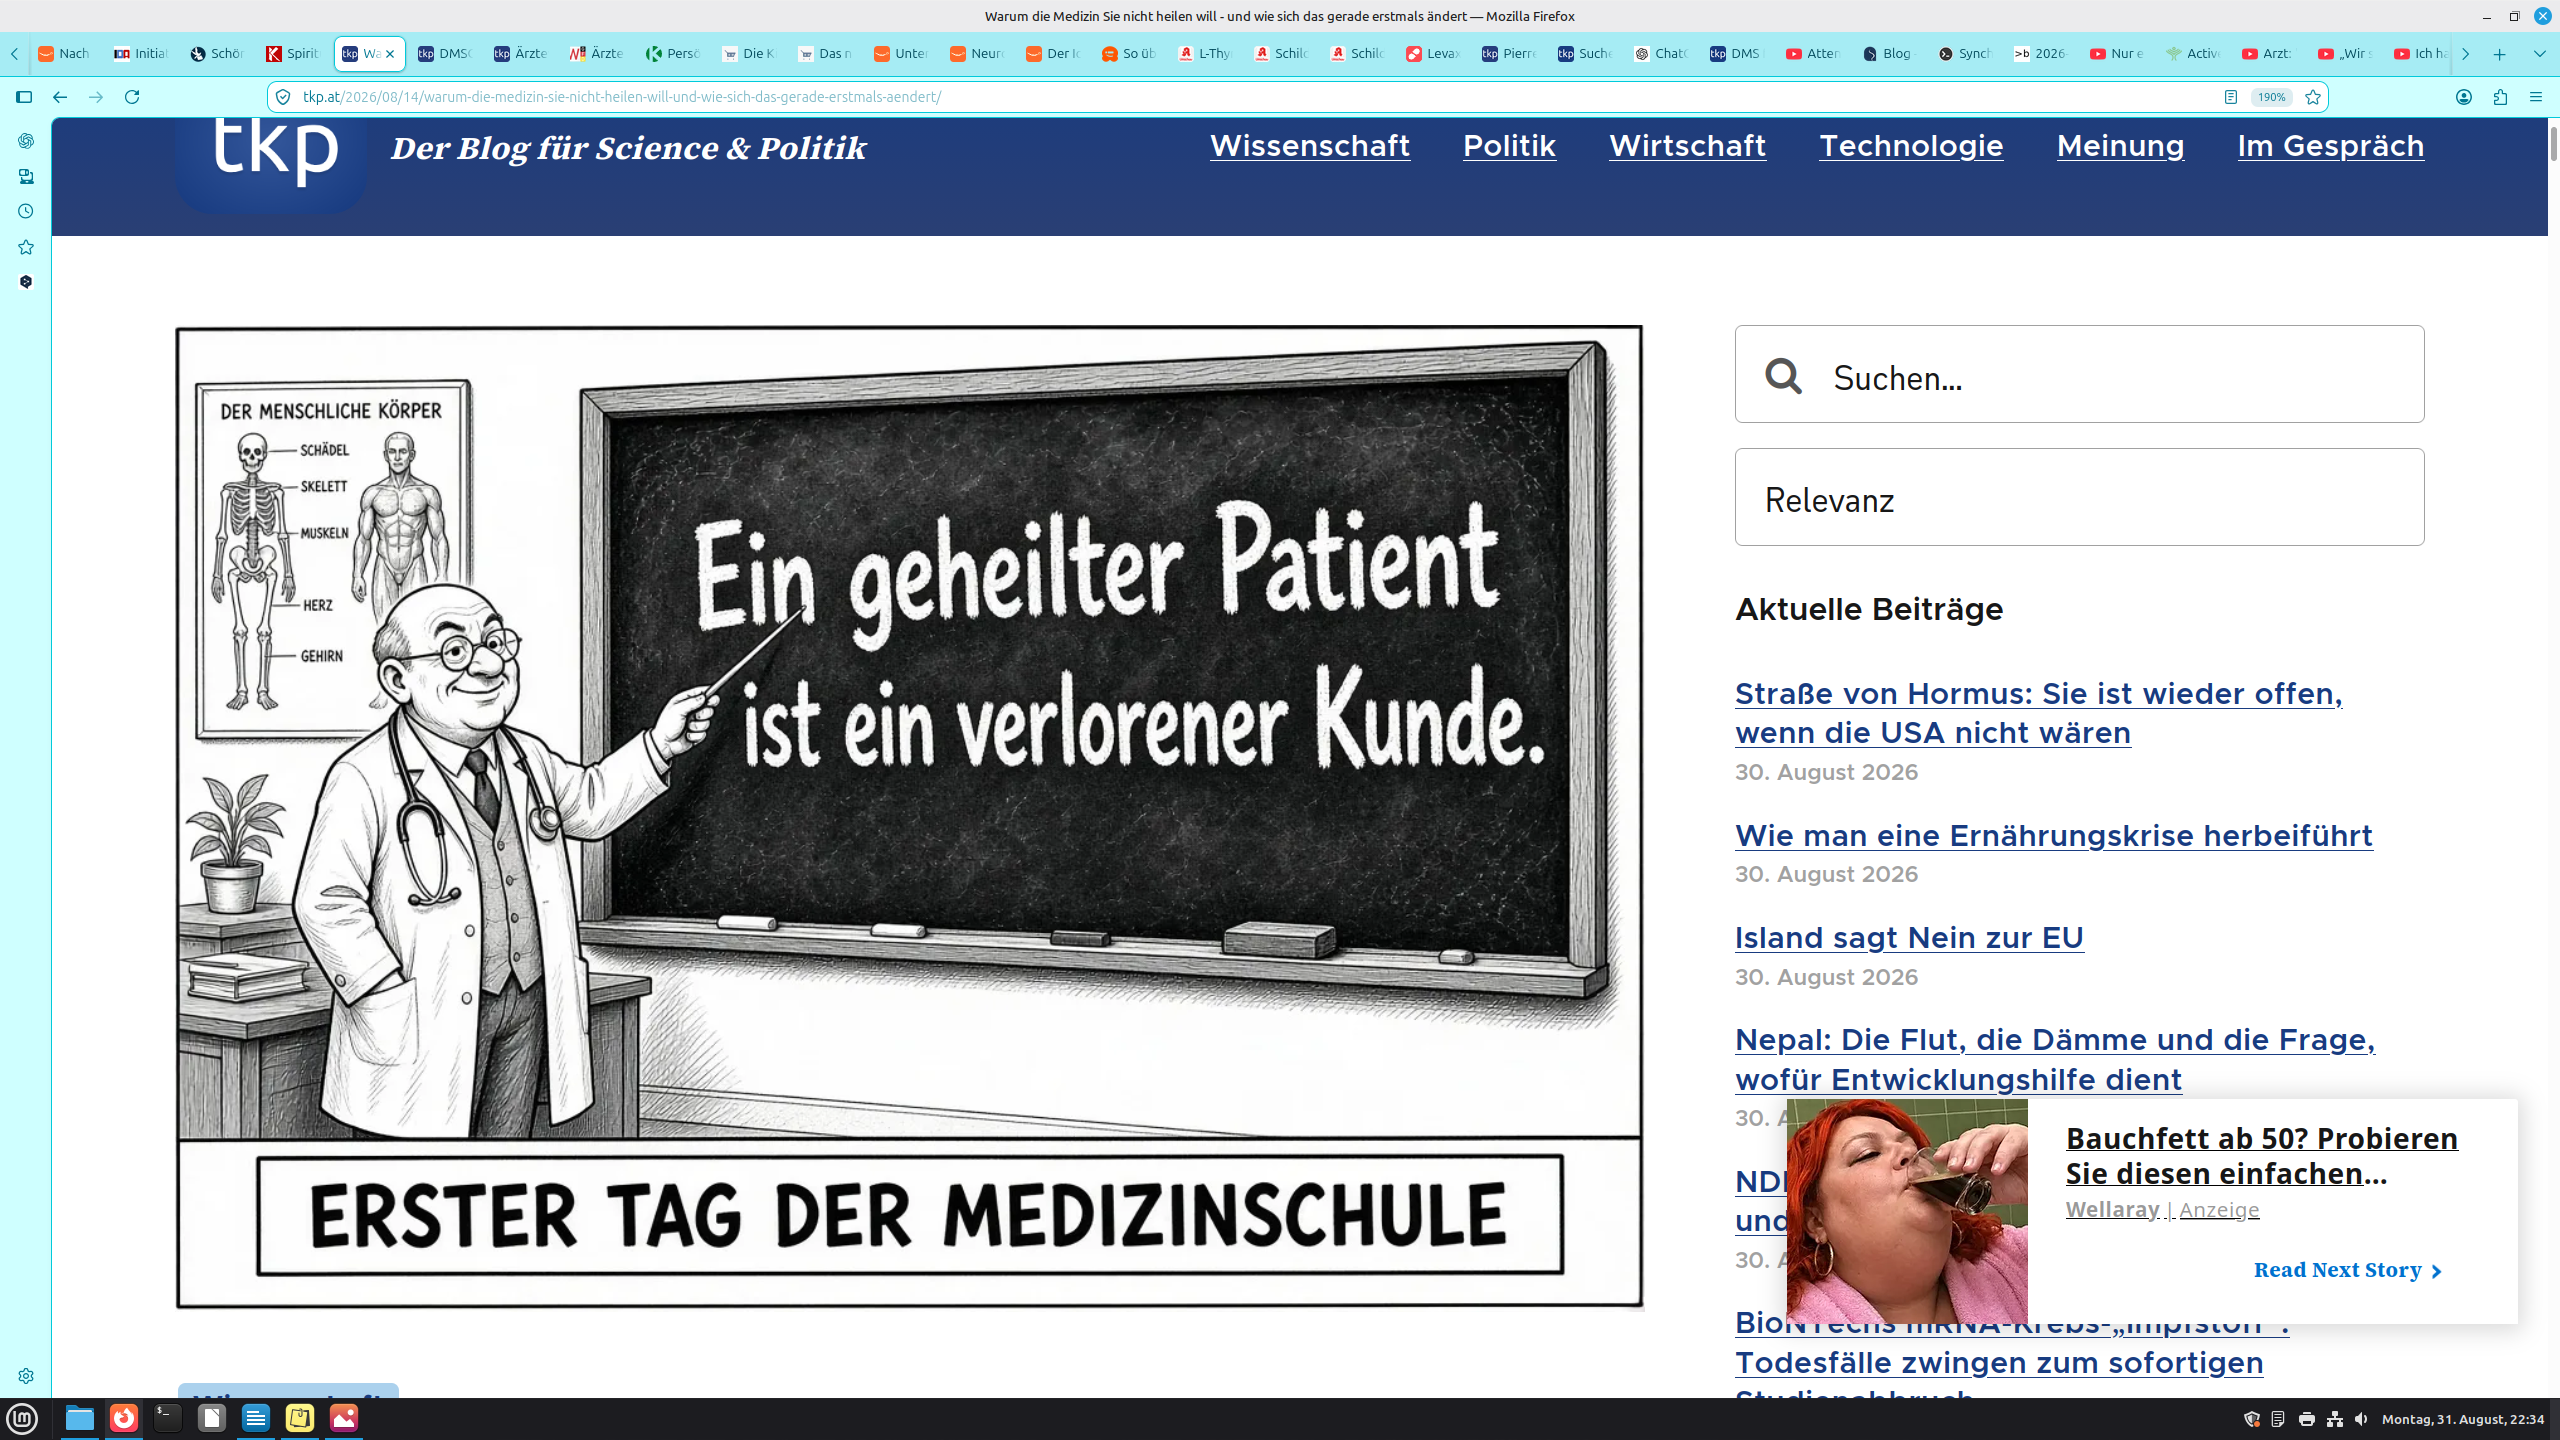Open the Wissenschaft section
This screenshot has height=1440, width=2560.
pos(1310,146)
